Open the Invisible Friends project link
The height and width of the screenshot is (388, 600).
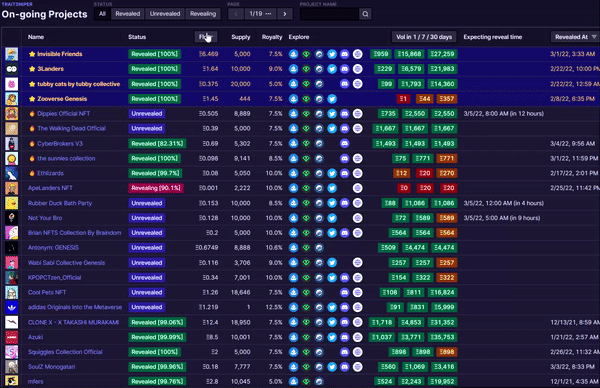[60, 54]
